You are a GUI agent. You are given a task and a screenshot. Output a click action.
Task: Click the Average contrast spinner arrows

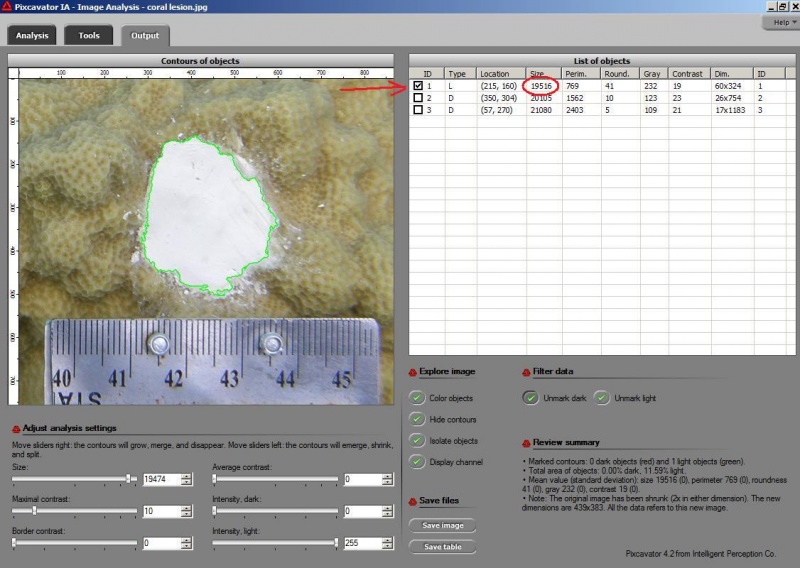click(x=388, y=479)
